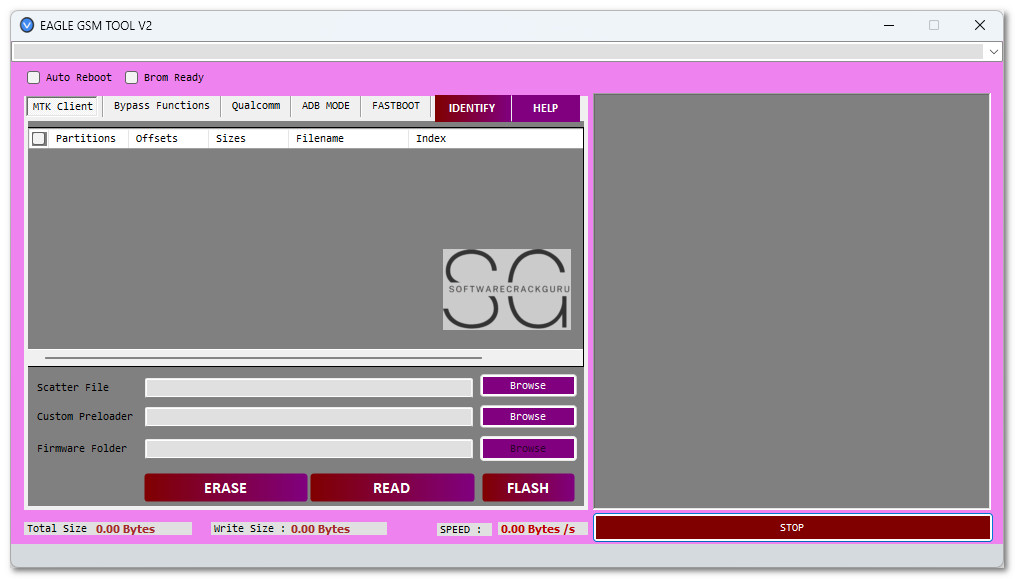The image size is (1015, 579).
Task: Click the speed 0.00 Bytes /s value
Action: click(538, 530)
